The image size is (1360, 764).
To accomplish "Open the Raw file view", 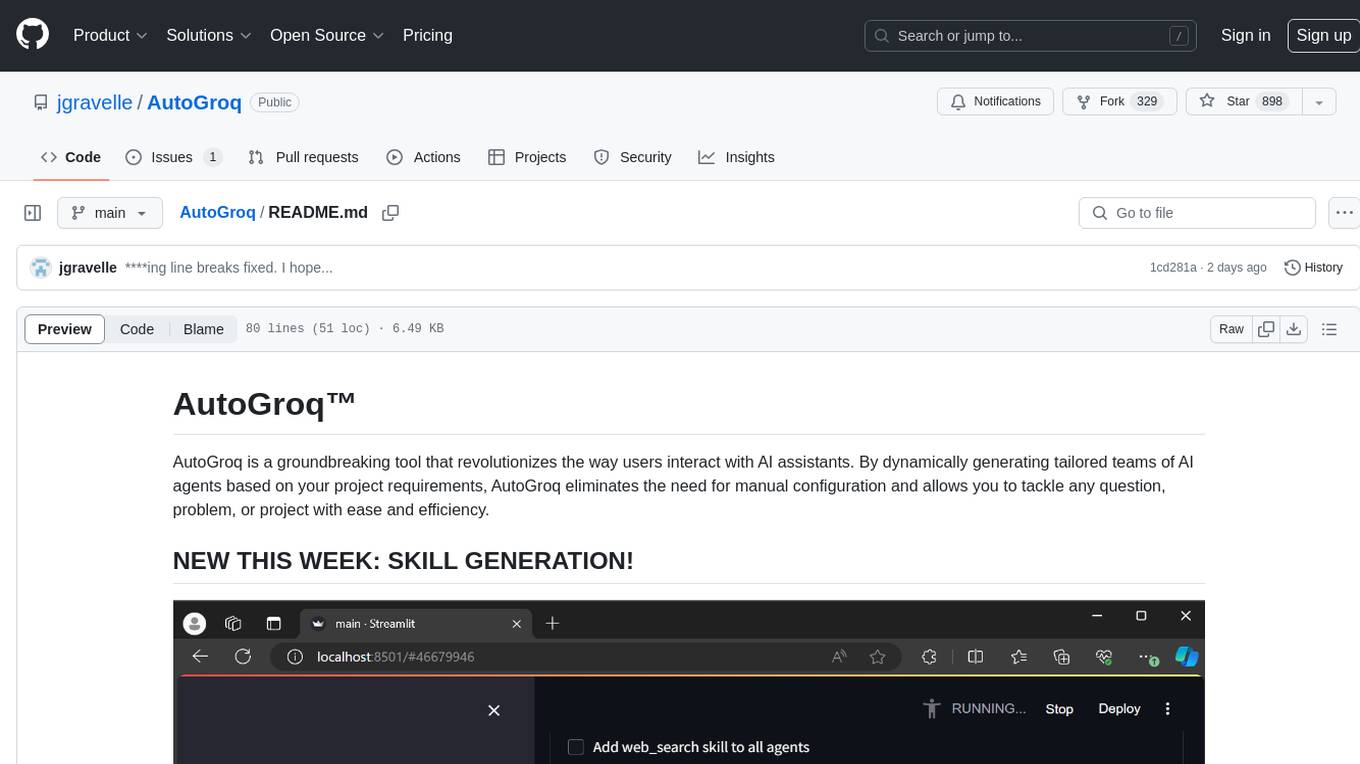I will (x=1231, y=329).
